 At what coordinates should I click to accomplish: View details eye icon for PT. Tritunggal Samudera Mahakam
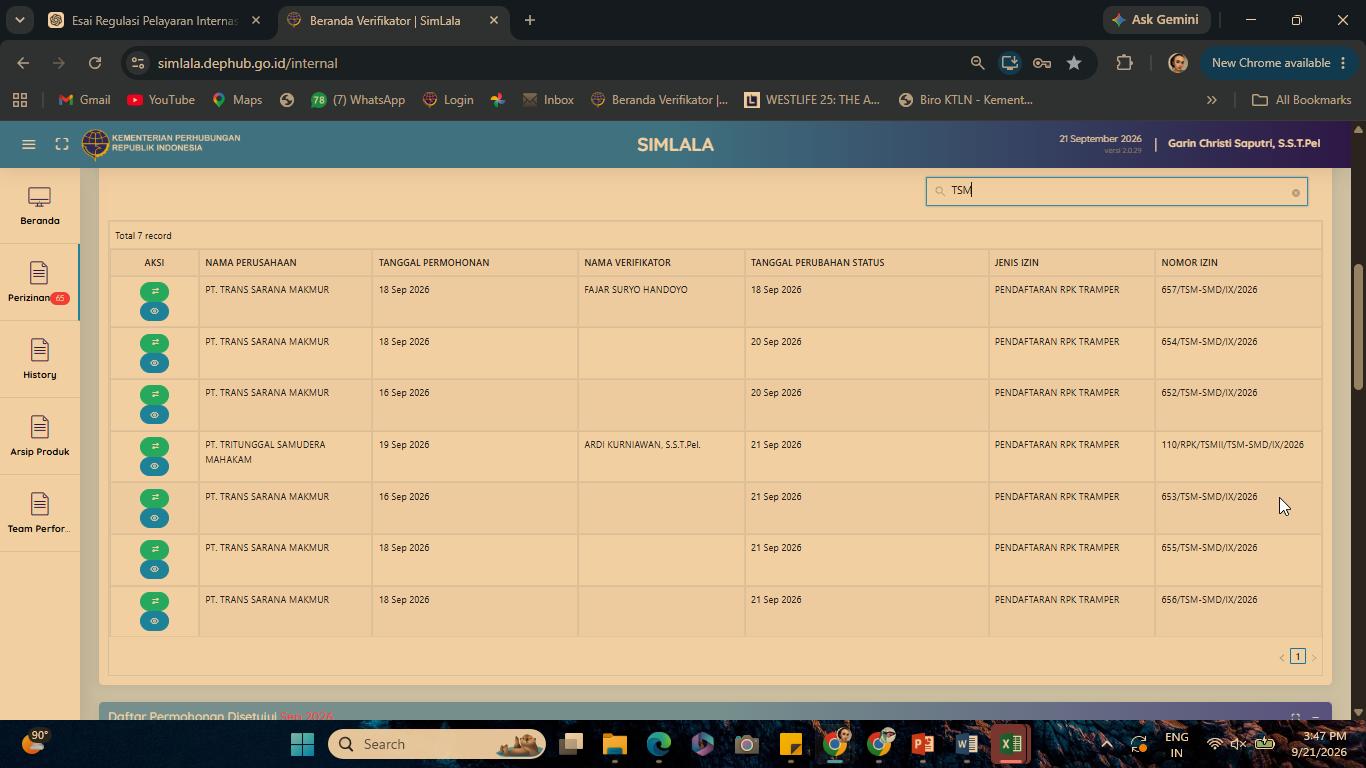154,466
